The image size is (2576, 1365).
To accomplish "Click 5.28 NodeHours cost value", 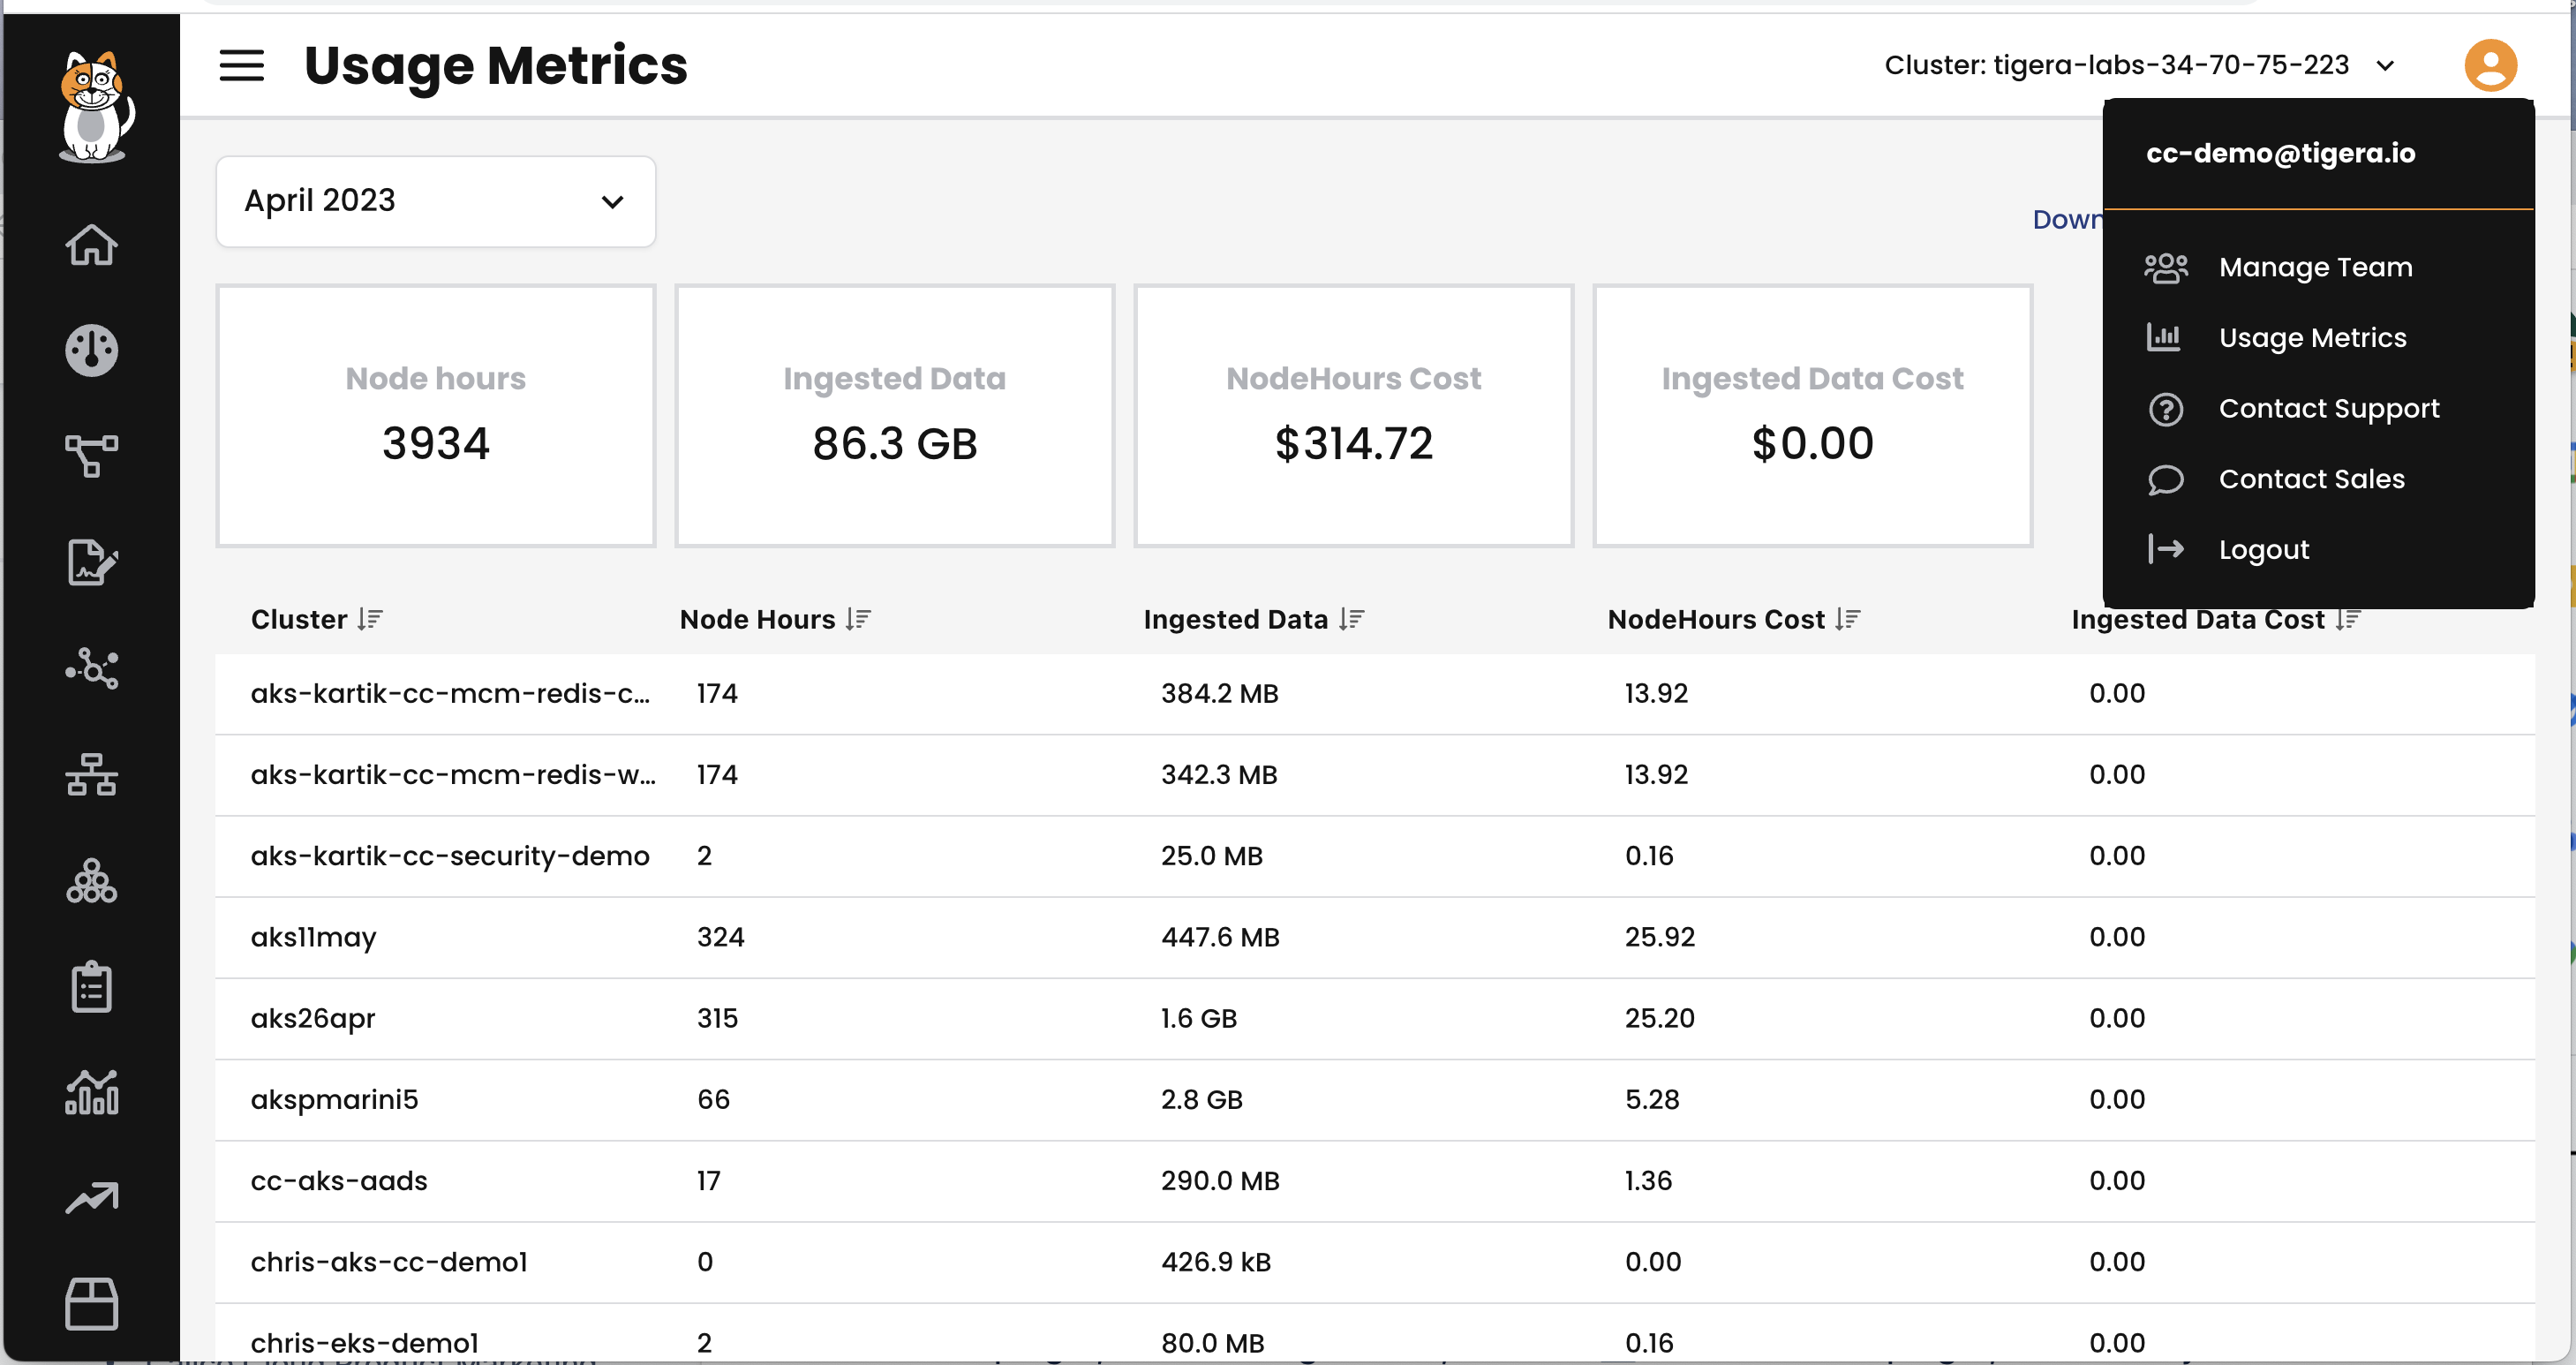I will [1652, 1100].
